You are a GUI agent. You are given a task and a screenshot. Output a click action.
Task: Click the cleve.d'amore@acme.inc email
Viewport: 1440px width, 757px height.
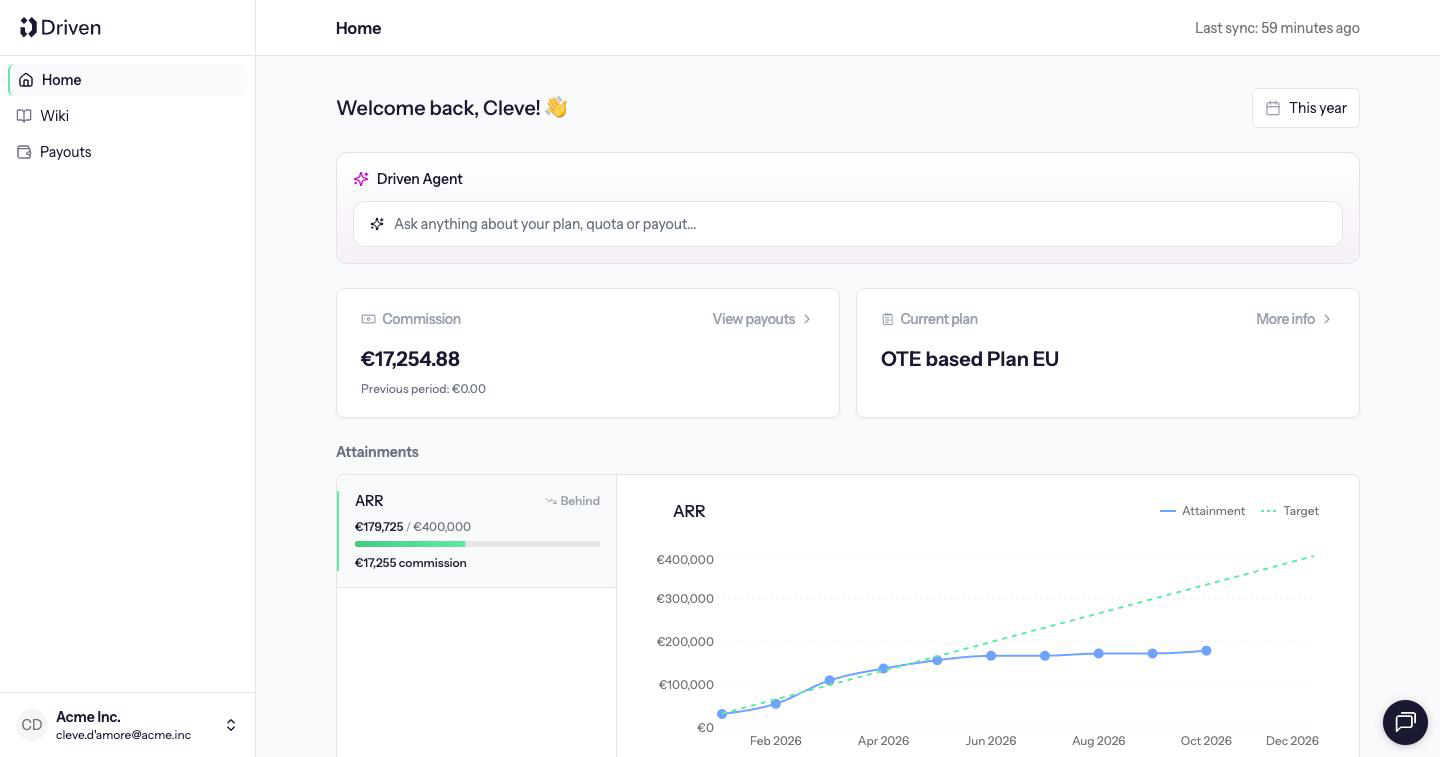(x=123, y=735)
